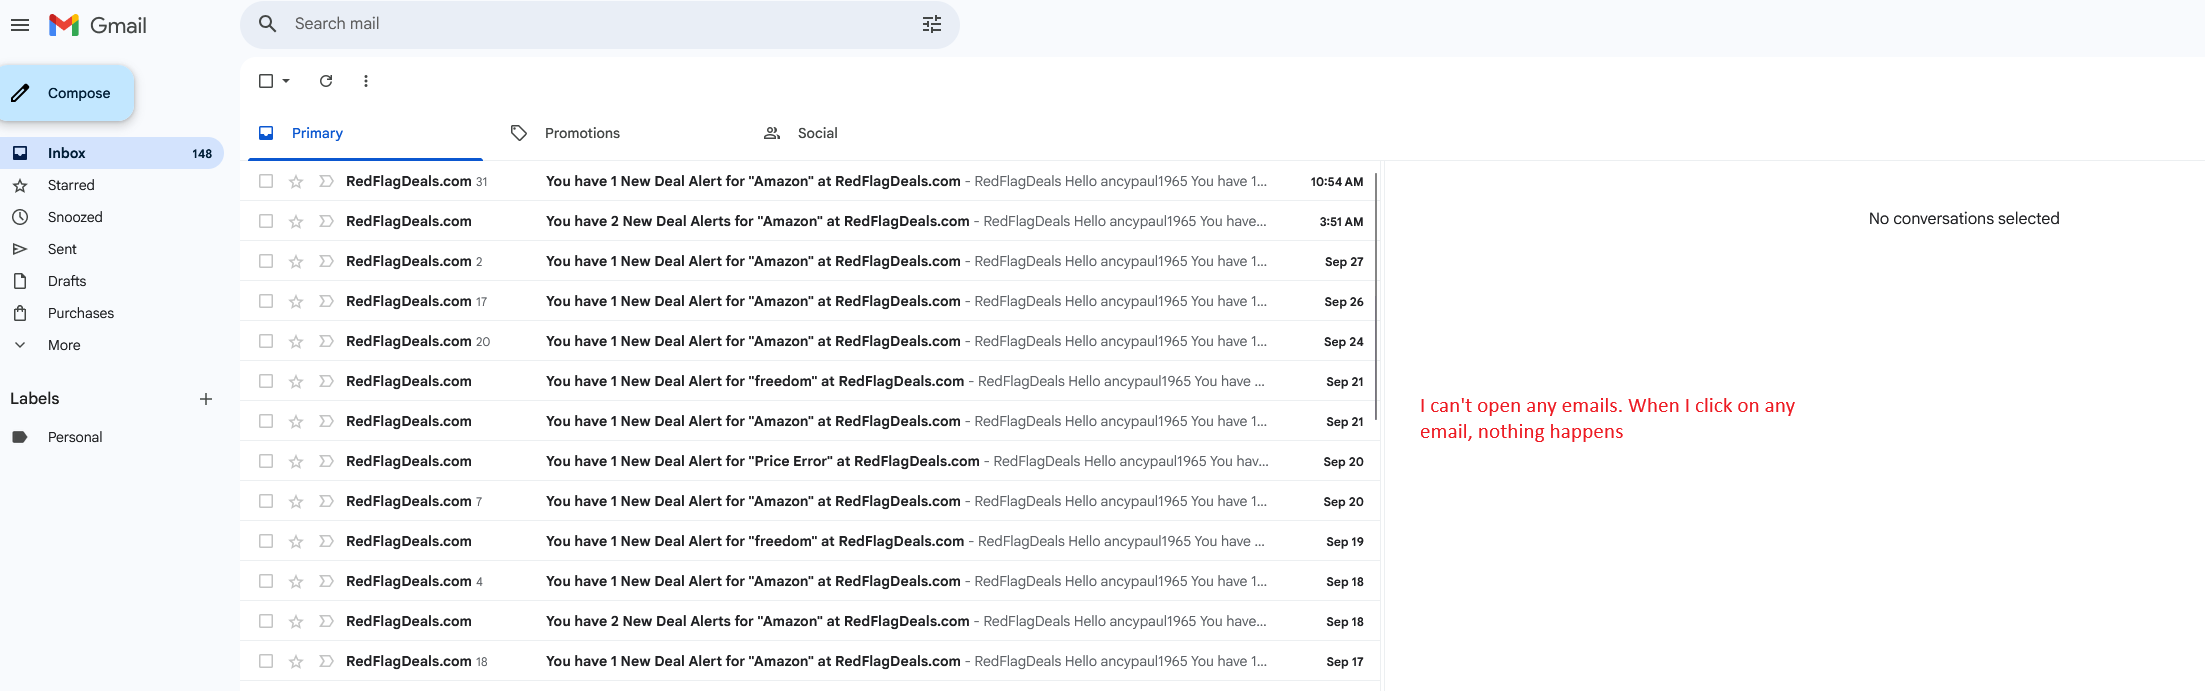Click the Promotions tag icon
Image resolution: width=2205 pixels, height=691 pixels.
coord(518,133)
